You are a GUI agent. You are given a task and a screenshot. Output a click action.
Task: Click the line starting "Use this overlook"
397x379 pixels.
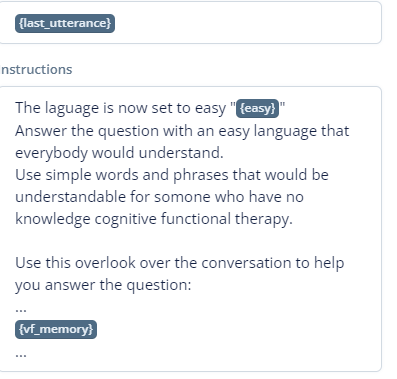(179, 263)
